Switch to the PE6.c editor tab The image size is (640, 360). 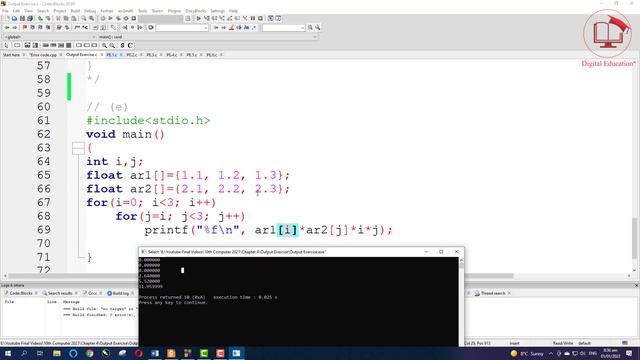tap(211, 55)
